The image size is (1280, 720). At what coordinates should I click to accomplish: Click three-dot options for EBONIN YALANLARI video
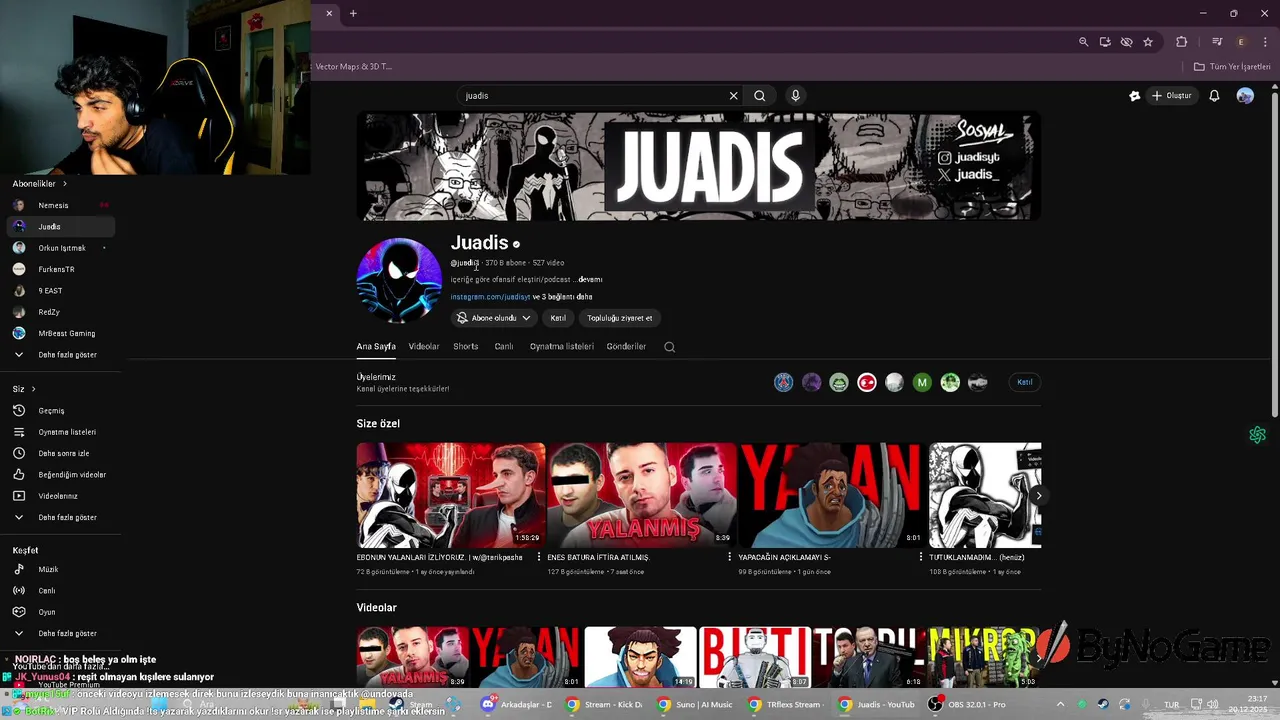539,557
